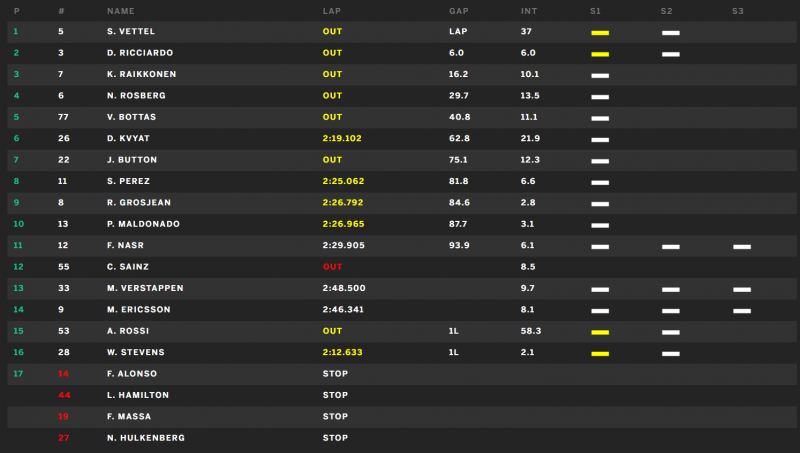Click red car number 44 for Hamilton
The height and width of the screenshot is (453, 800).
click(x=64, y=395)
